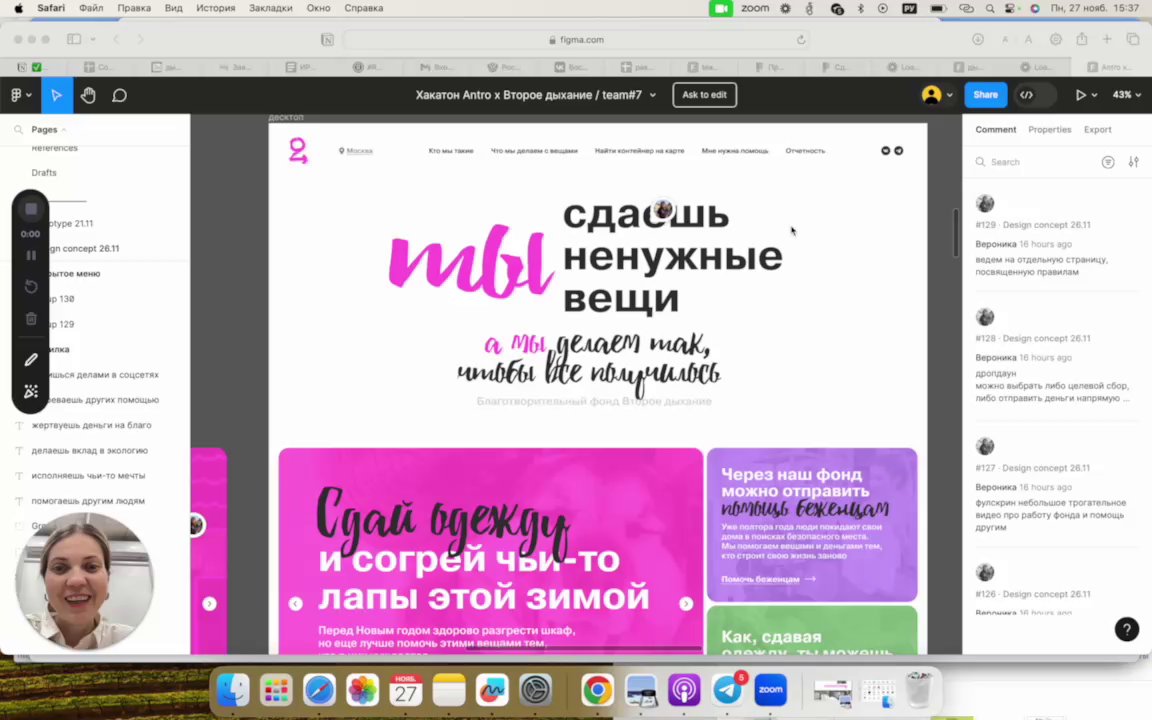1152x720 pixels.
Task: Click the blue Share button
Action: pos(985,95)
